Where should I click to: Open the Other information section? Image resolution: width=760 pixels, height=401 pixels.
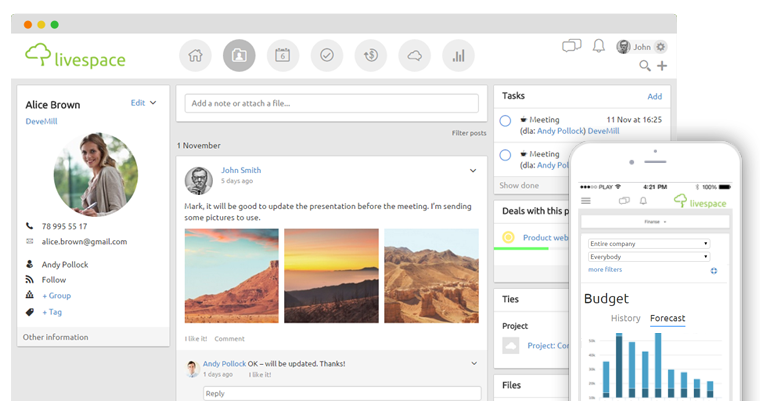[93, 337]
